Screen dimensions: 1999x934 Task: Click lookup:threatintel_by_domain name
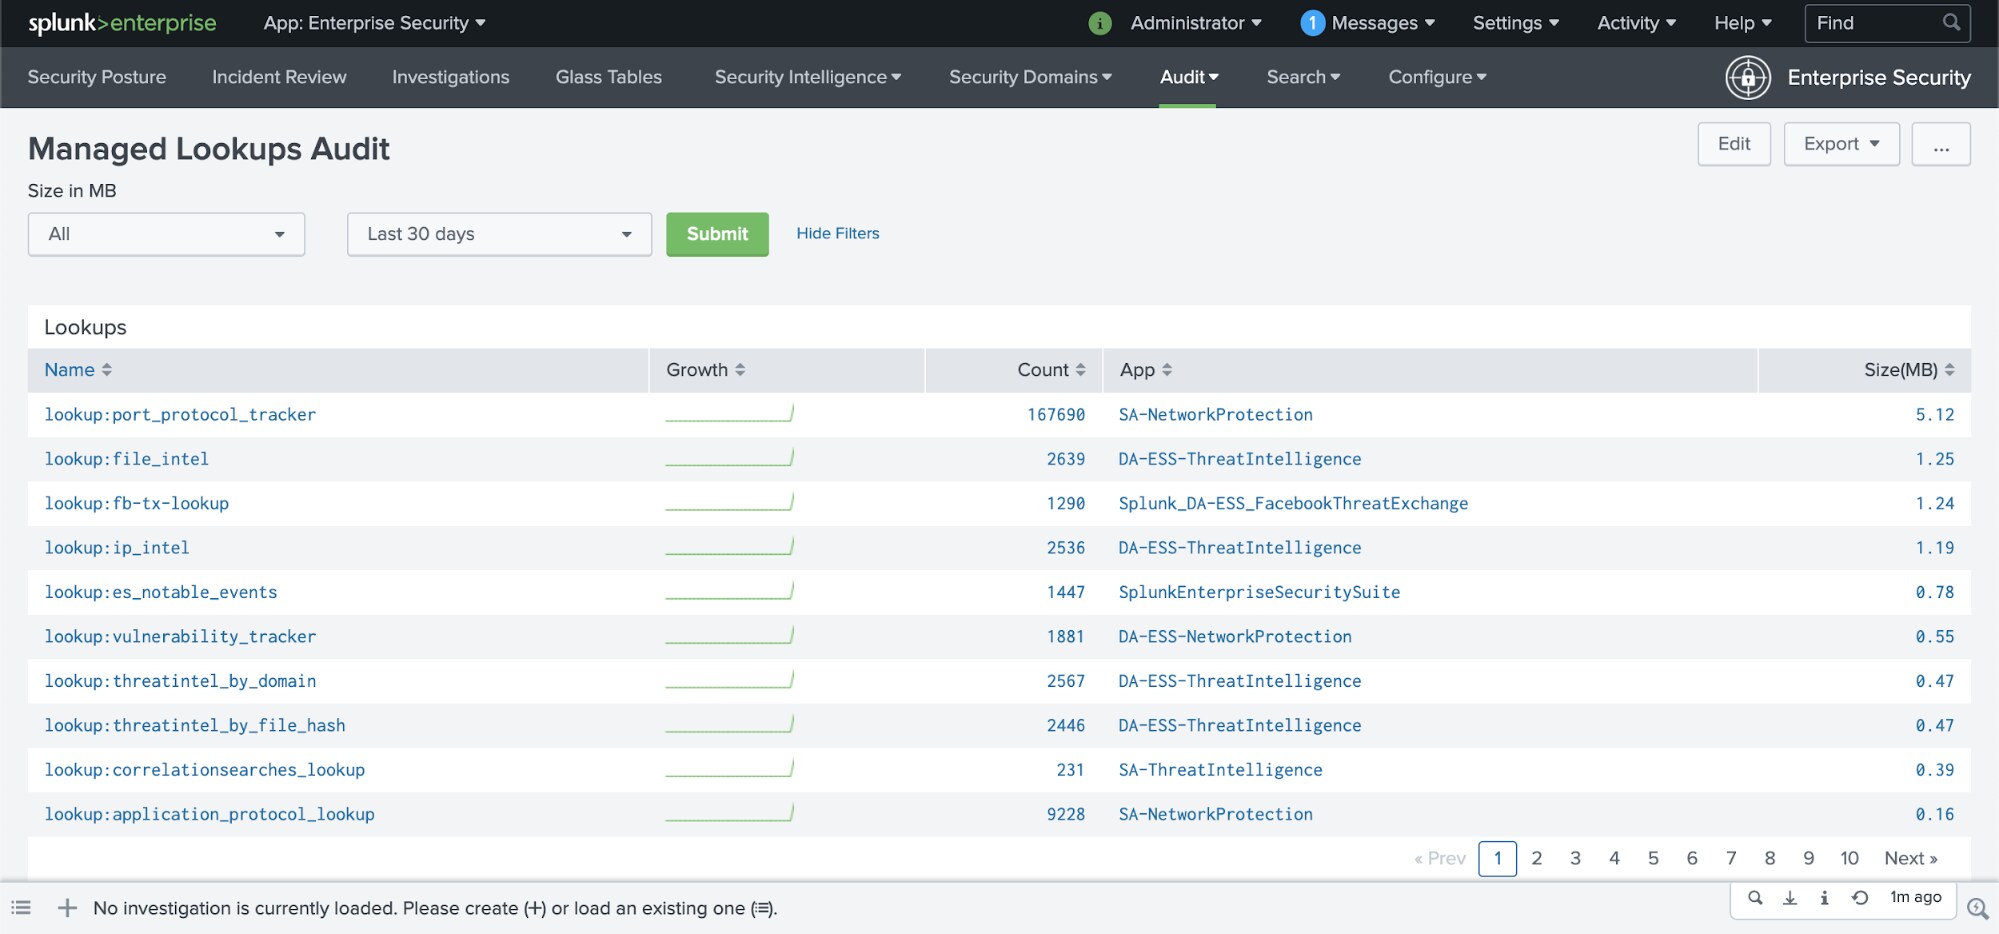click(180, 681)
